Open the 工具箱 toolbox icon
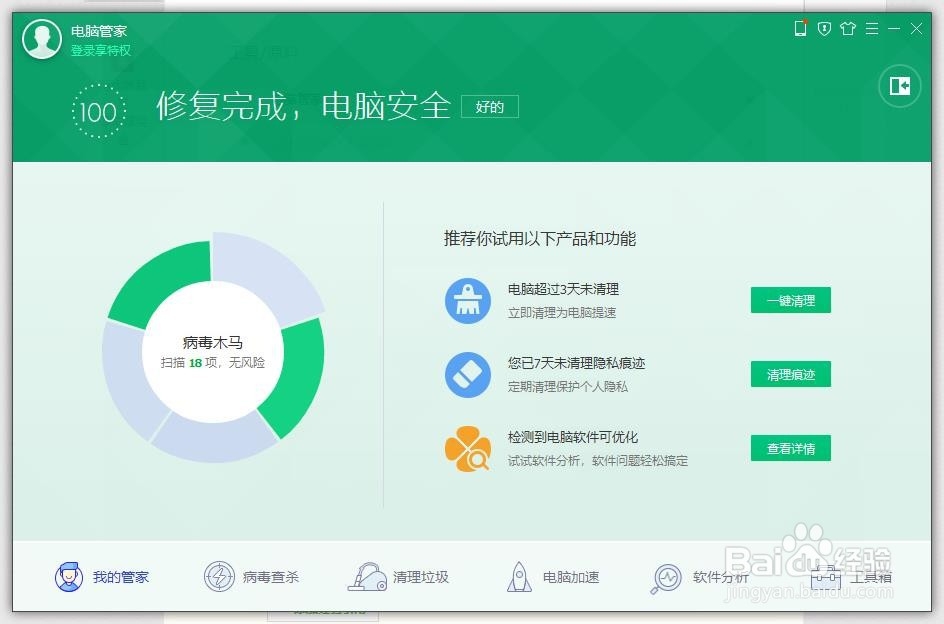 (x=827, y=577)
